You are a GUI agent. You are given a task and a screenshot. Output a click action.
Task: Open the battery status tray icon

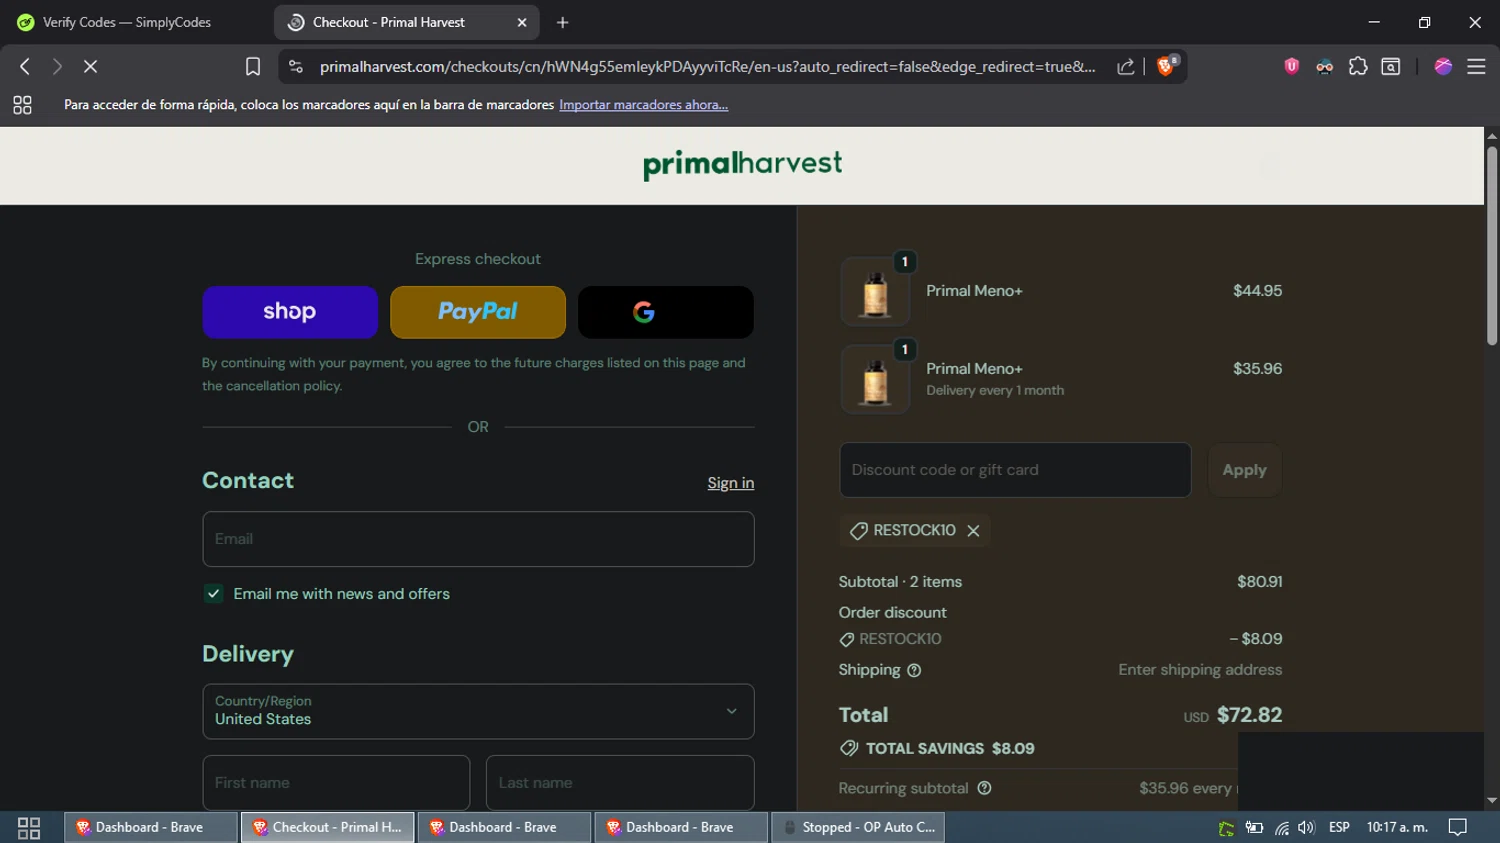[x=1254, y=828]
